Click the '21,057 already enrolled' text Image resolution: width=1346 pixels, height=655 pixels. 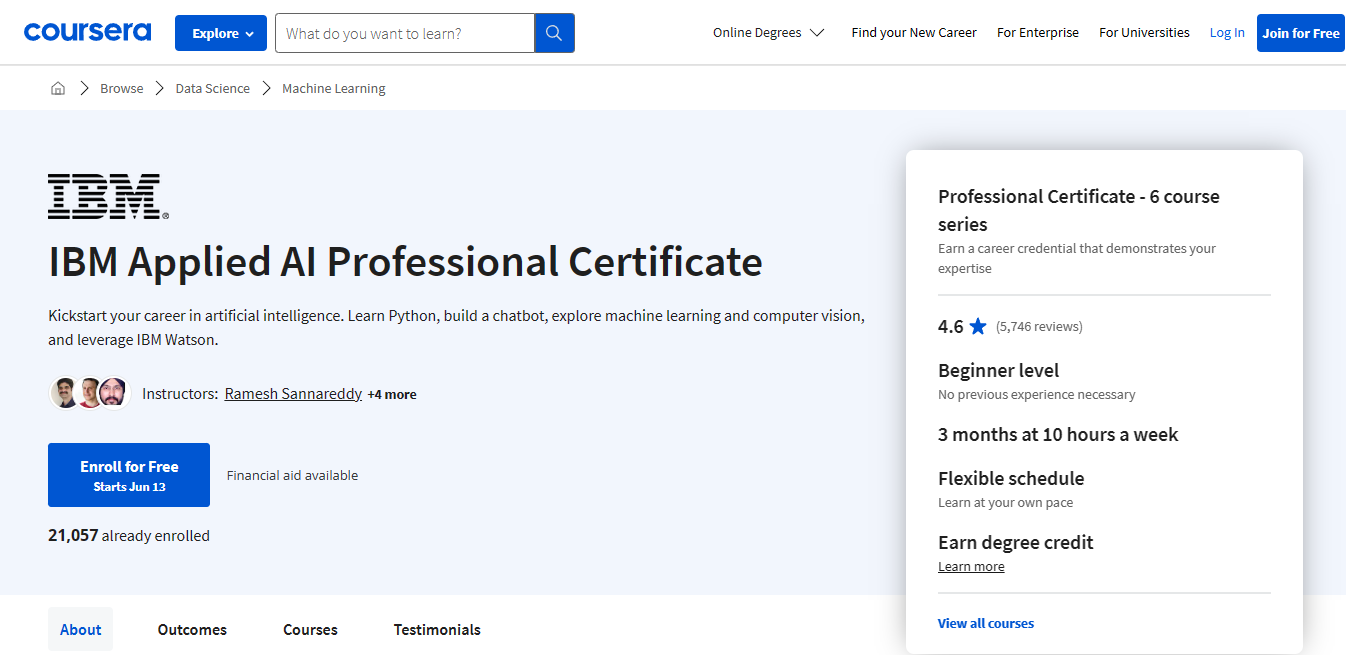(129, 535)
